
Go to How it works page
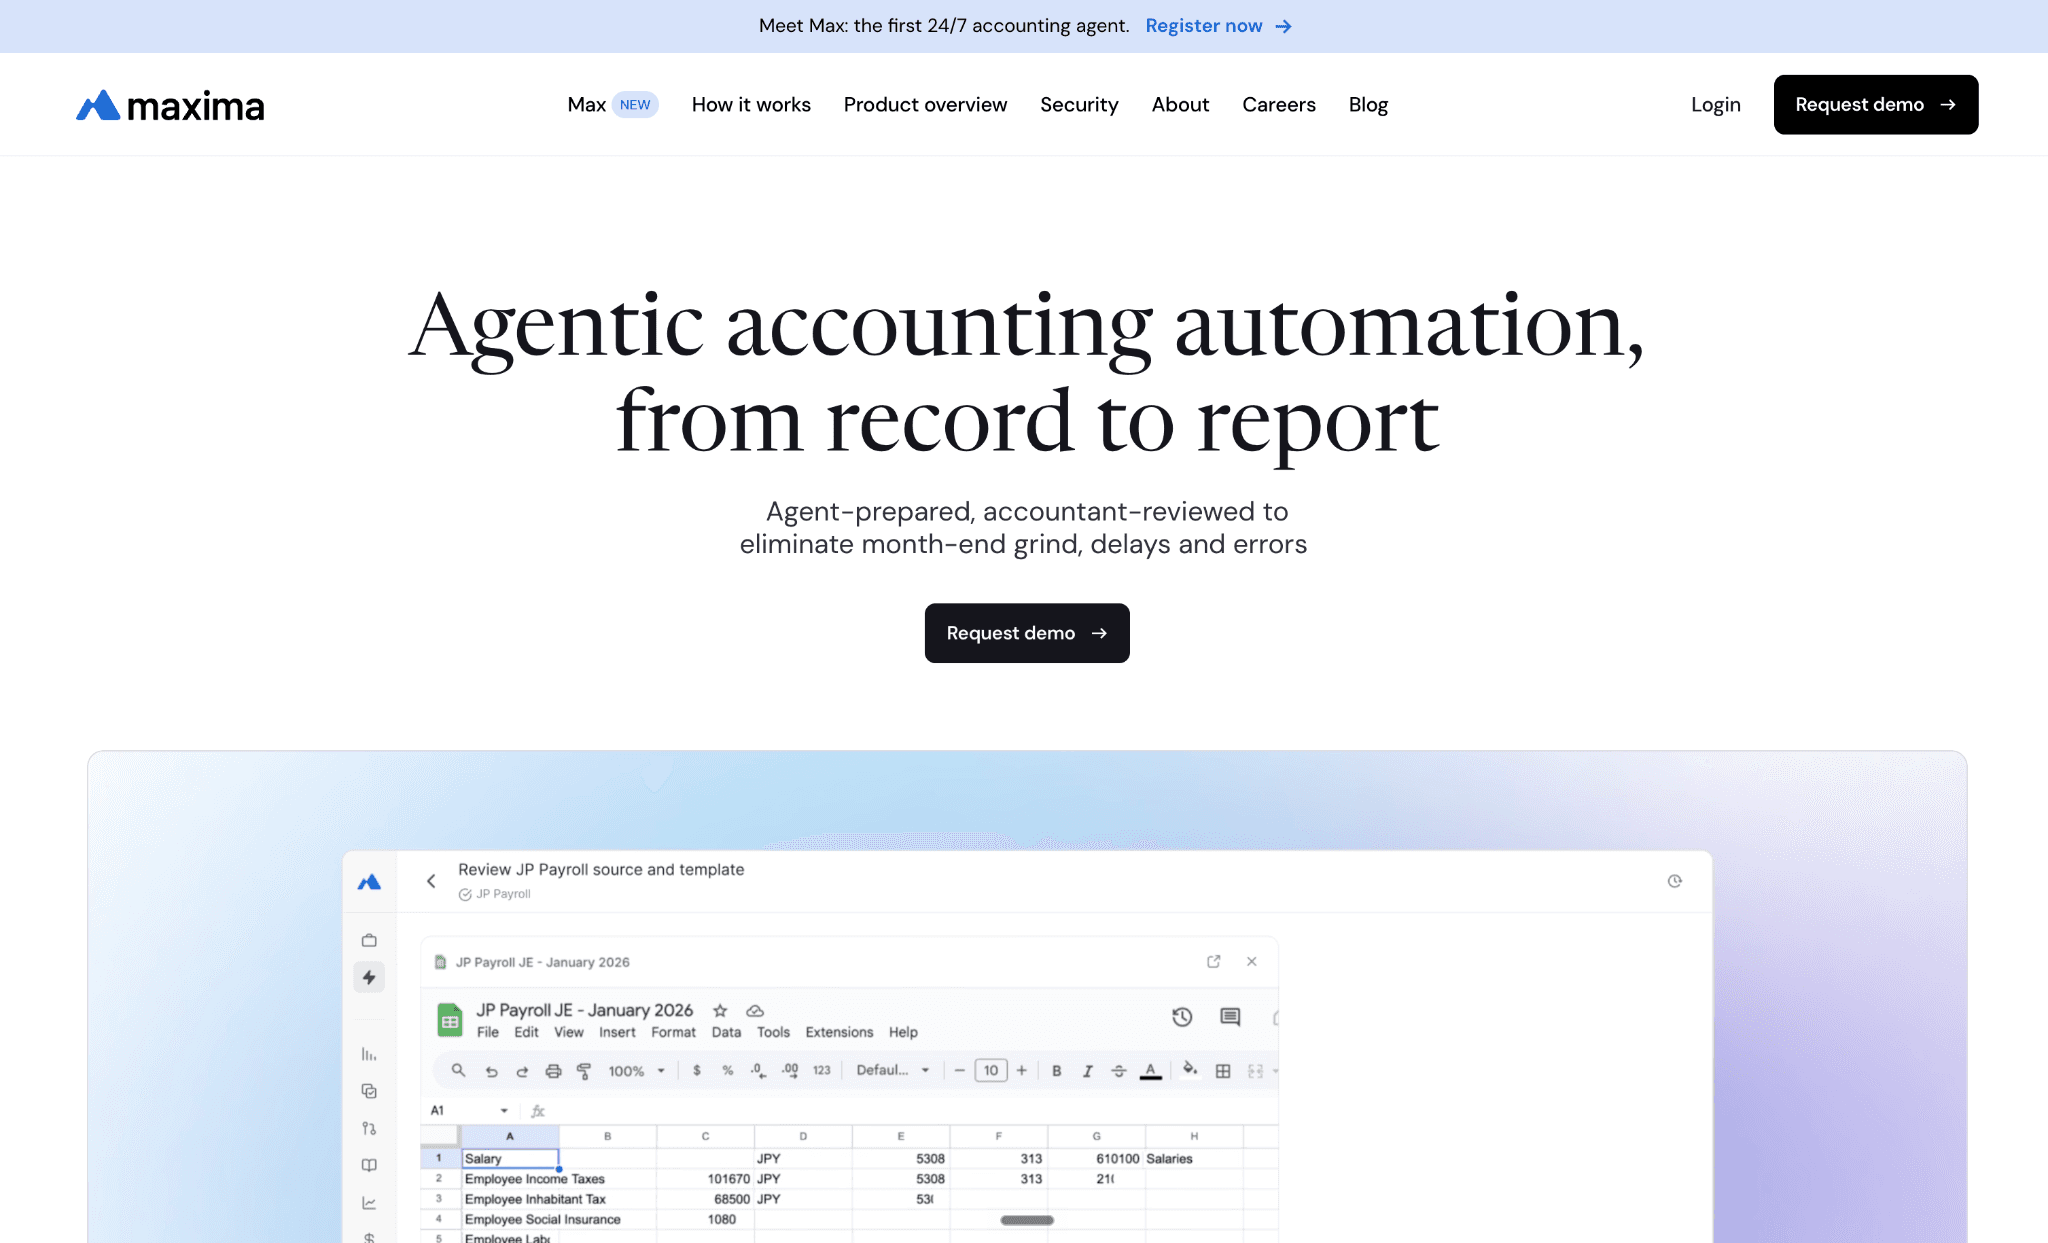pos(751,105)
